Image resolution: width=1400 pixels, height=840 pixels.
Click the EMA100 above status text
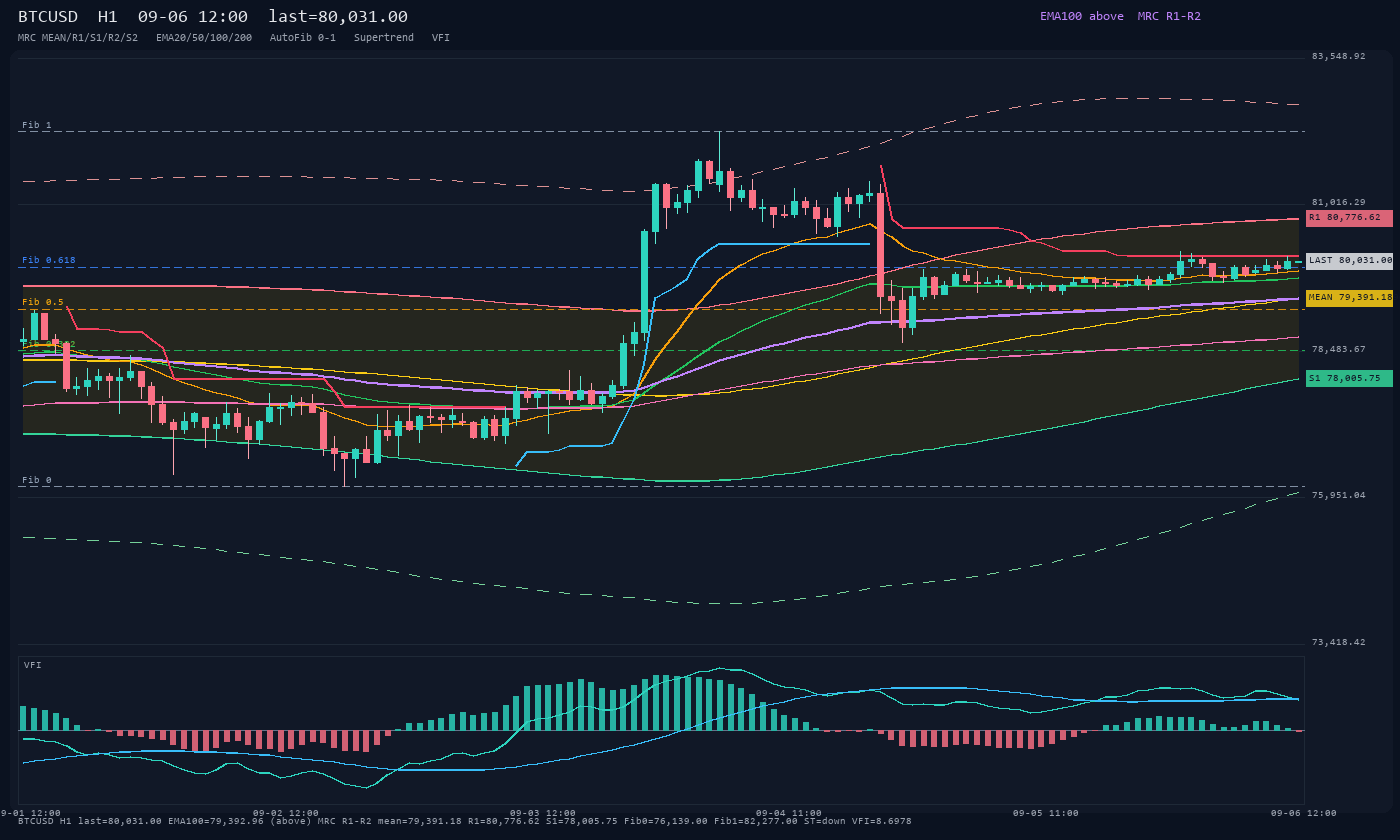(1082, 16)
